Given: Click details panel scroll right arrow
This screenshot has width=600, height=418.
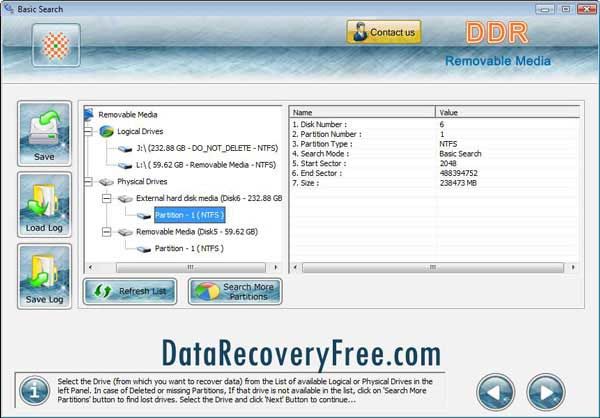Looking at the screenshot, I should 573,267.
